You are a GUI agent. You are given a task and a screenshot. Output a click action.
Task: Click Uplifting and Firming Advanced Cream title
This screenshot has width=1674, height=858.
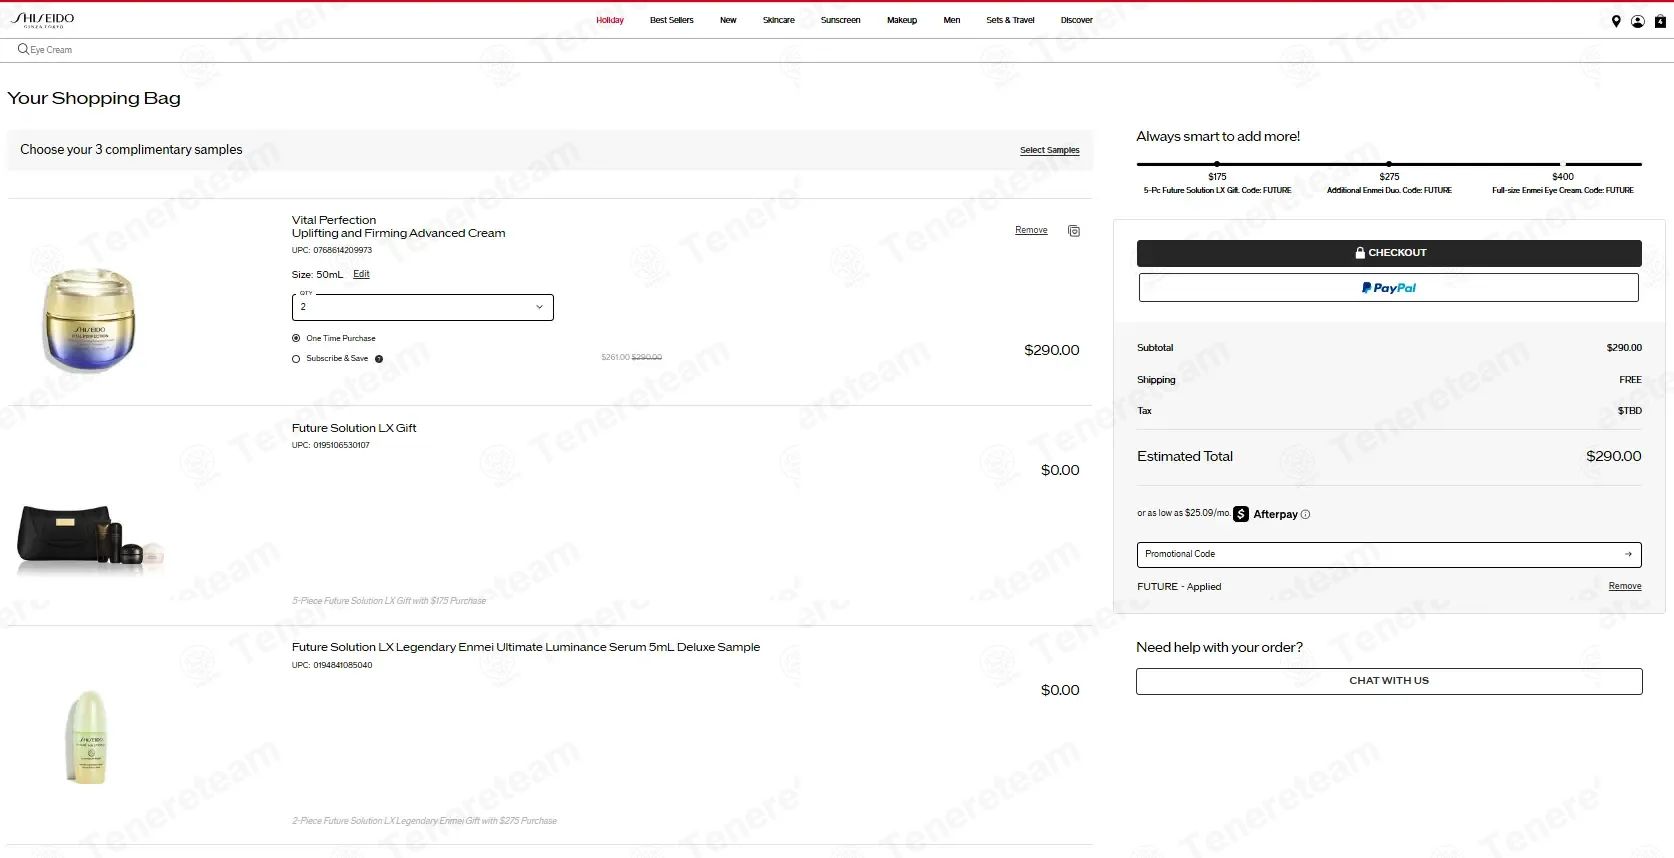(398, 233)
